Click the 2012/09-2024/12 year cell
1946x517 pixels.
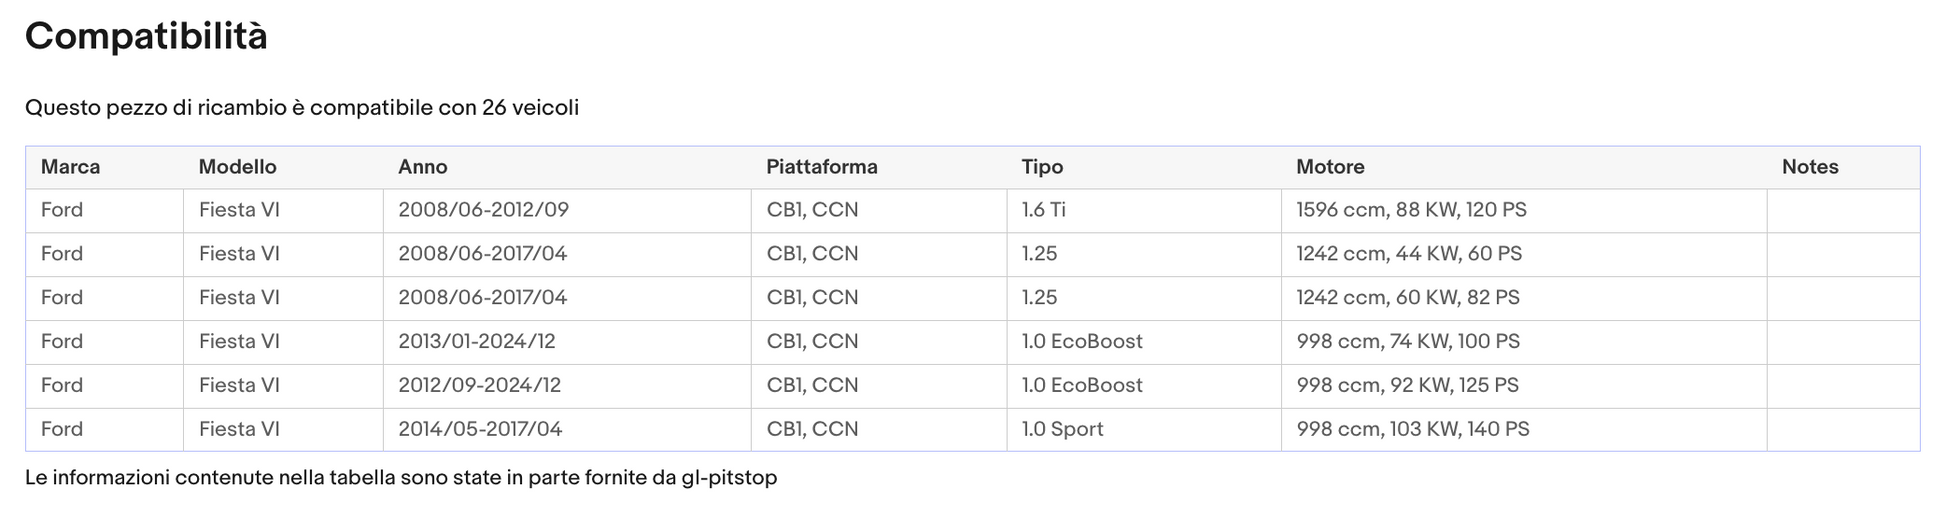(567, 386)
